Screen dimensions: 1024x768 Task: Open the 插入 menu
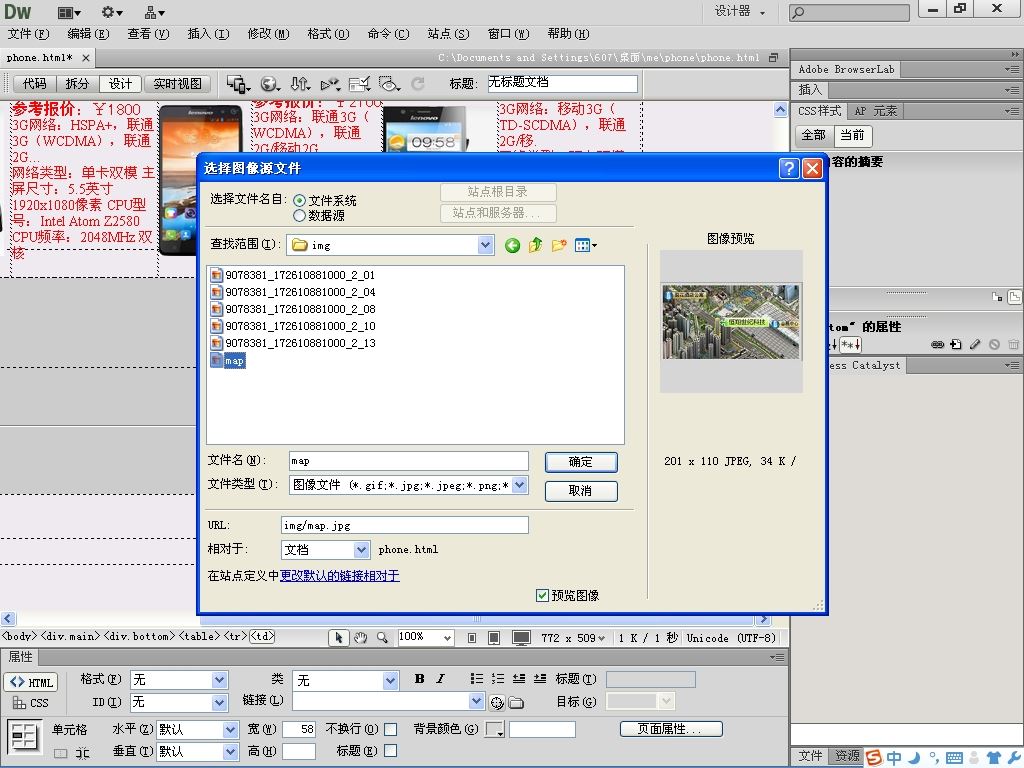pos(208,34)
